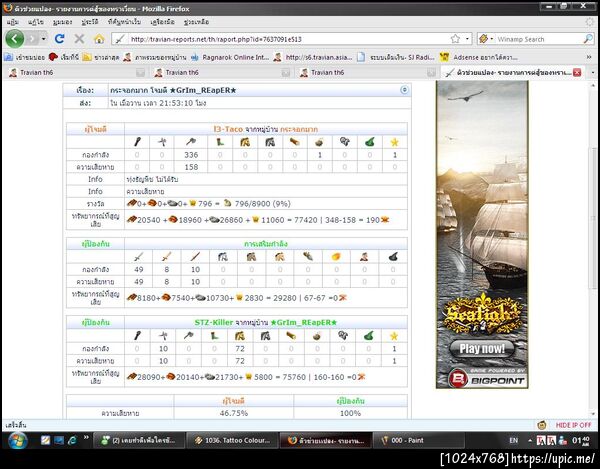Open the Adsense bookmark on toolbar
The height and width of the screenshot is (469, 600).
pyautogui.click(x=479, y=57)
